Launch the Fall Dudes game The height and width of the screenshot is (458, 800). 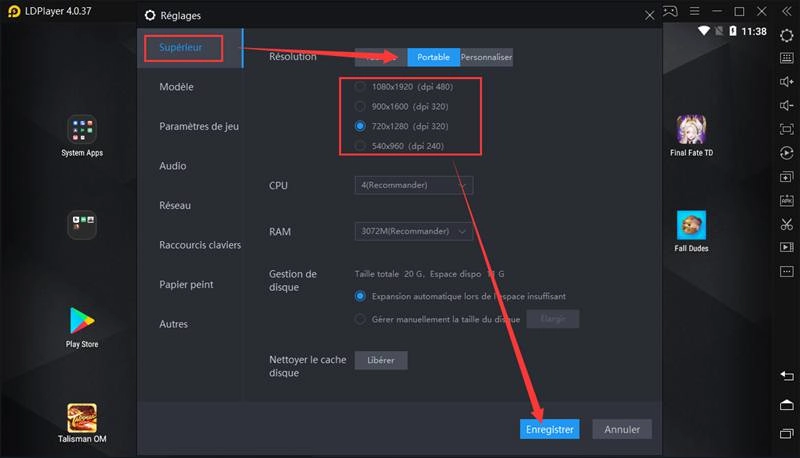(x=691, y=225)
